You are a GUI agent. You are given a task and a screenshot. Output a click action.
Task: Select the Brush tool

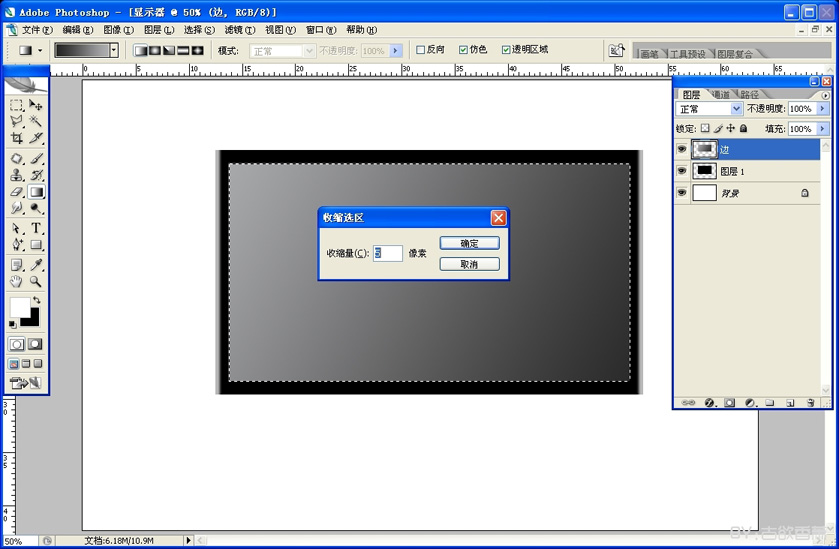36,158
